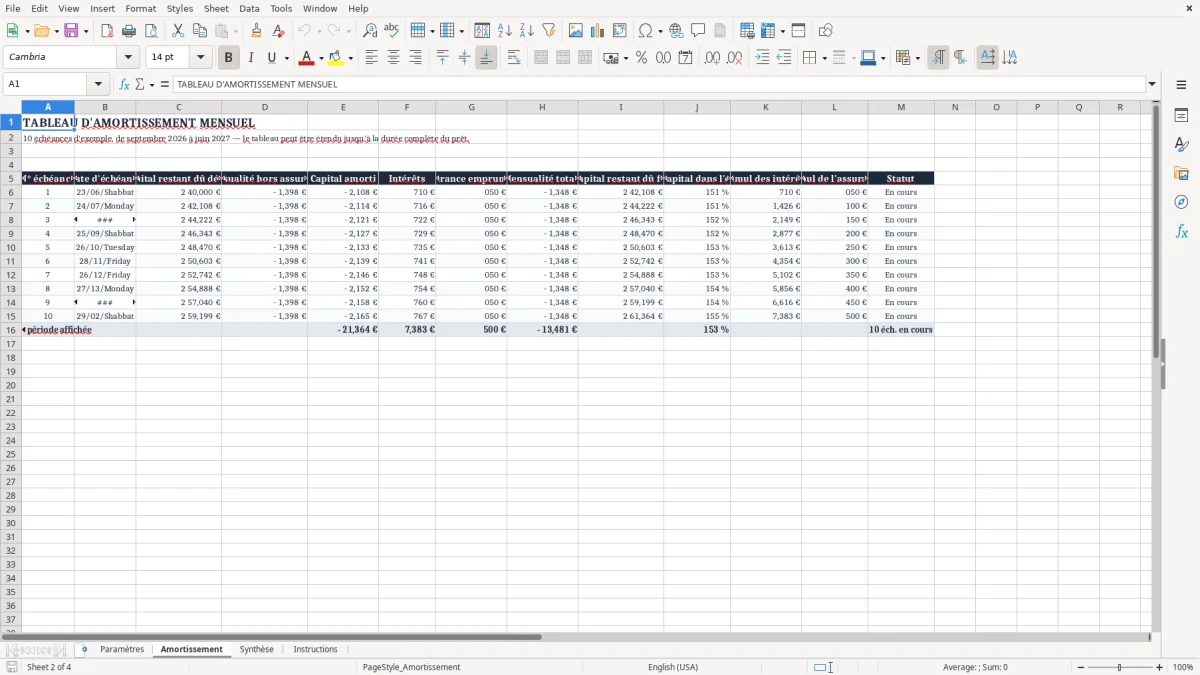
Task: Open the Name Box dropdown arrow
Action: point(98,84)
